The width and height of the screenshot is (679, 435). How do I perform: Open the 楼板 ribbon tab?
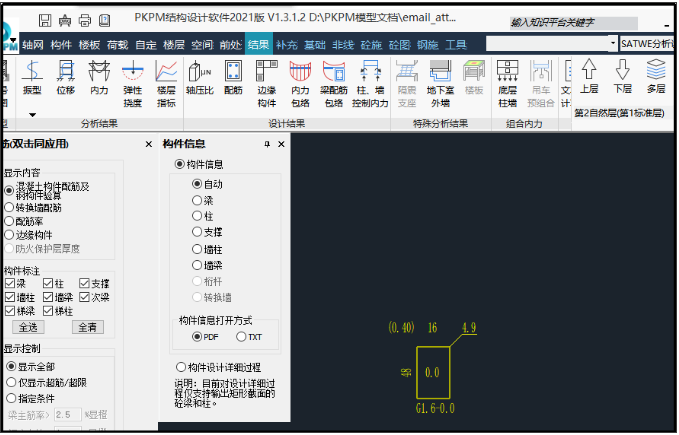pyautogui.click(x=89, y=45)
